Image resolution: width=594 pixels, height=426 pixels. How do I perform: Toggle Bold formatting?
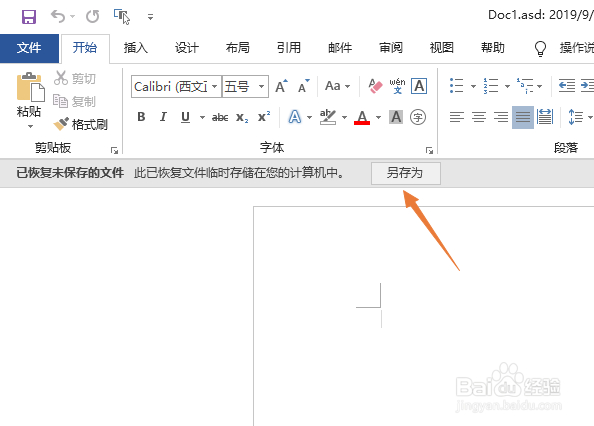coord(141,117)
